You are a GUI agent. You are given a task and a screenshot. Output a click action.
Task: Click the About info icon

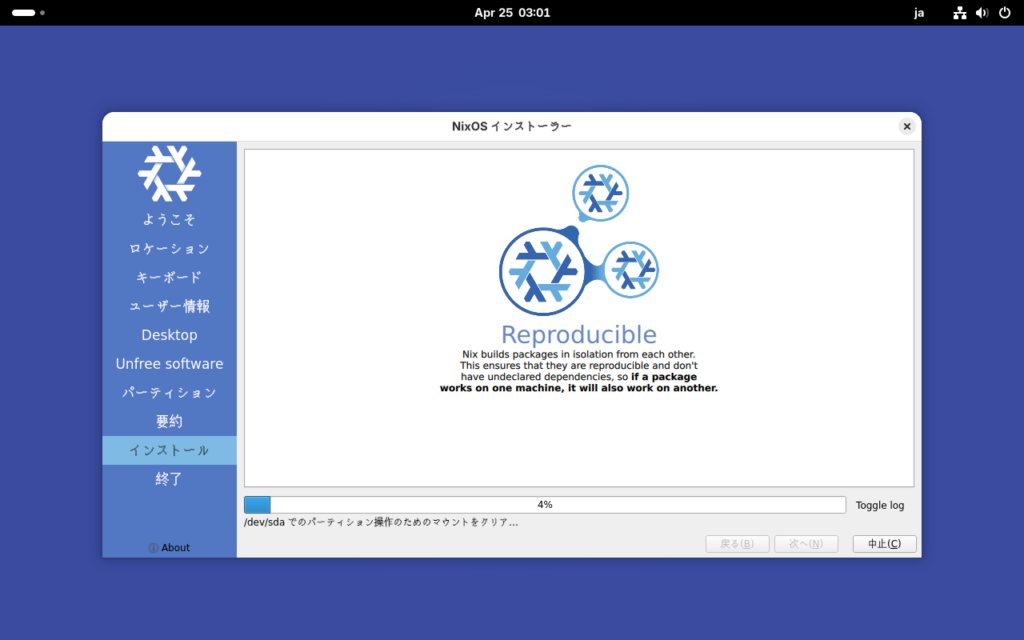point(153,548)
